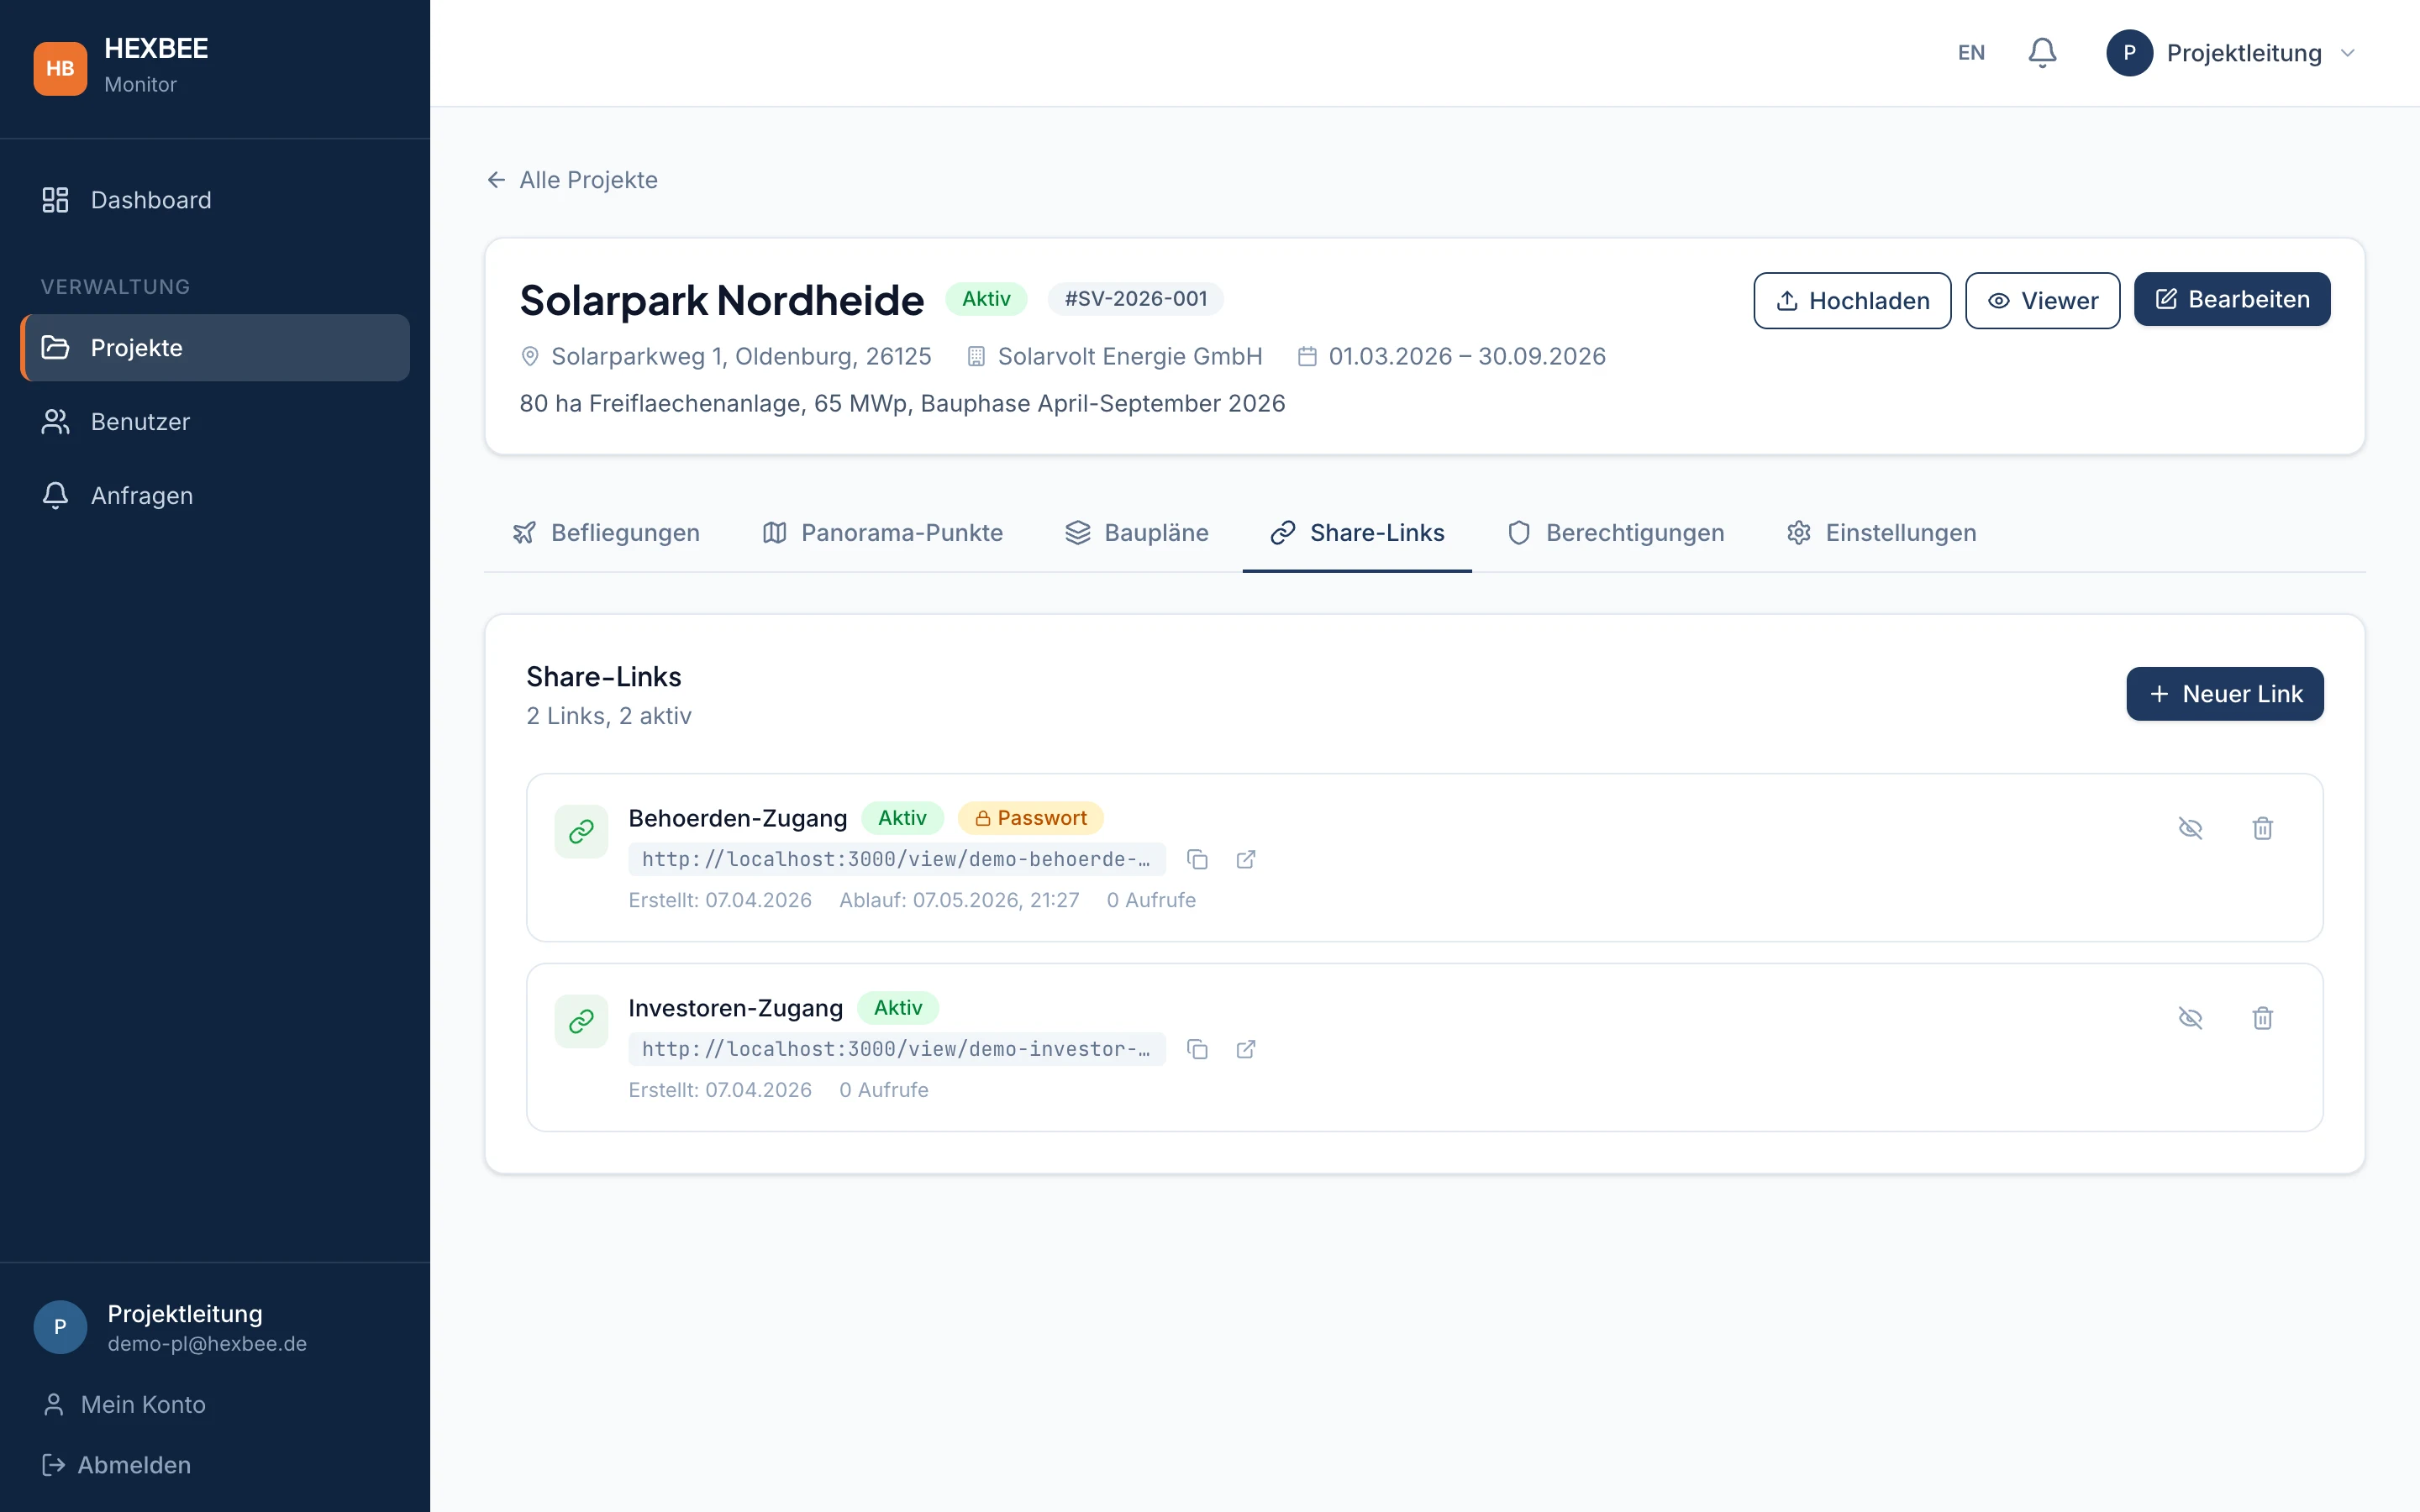2420x1512 pixels.
Task: Switch language to EN
Action: pyautogui.click(x=1970, y=52)
